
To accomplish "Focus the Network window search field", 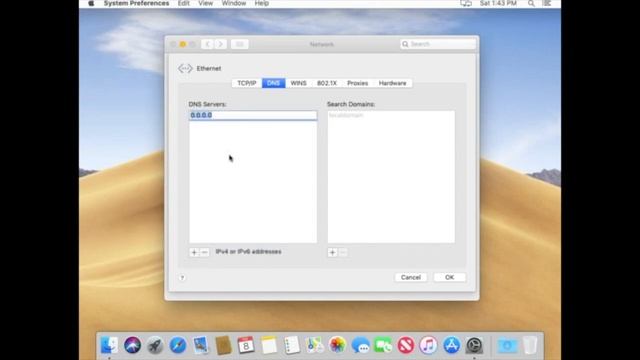I will click(x=438, y=44).
